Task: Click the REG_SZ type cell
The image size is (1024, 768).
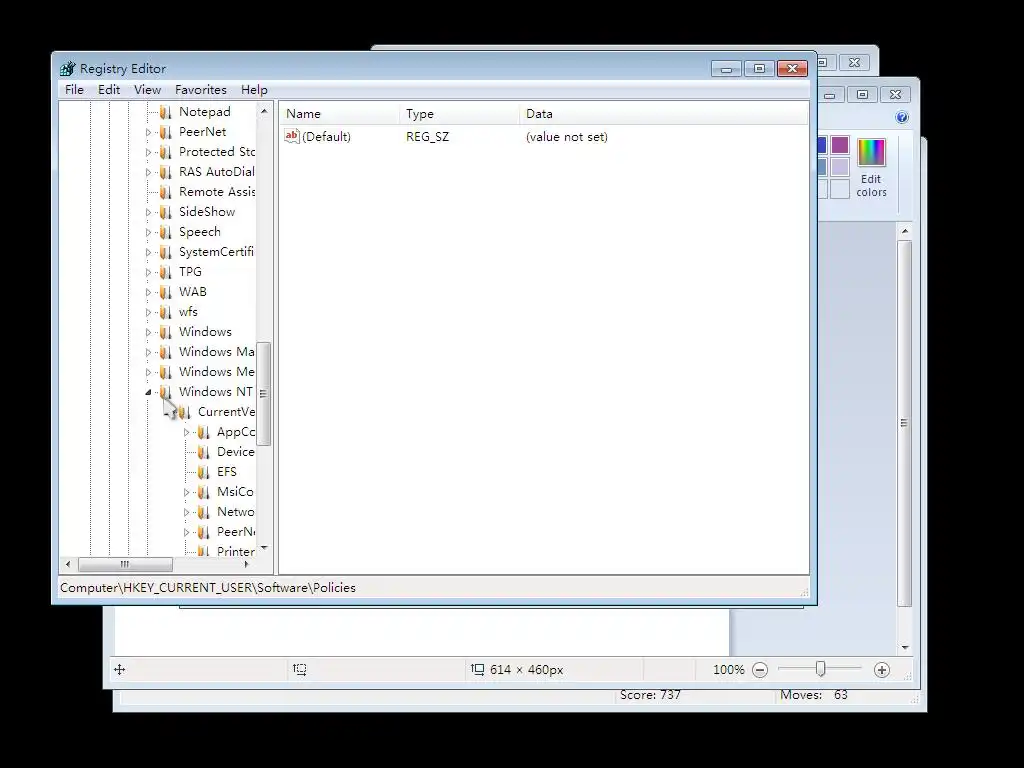Action: (x=428, y=136)
